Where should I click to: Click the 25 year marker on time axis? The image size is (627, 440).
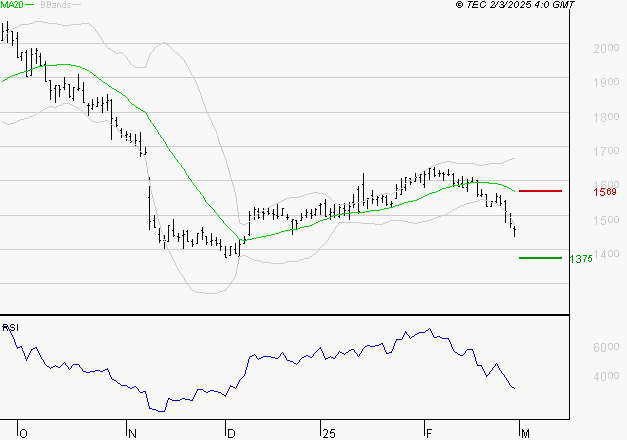(329, 434)
